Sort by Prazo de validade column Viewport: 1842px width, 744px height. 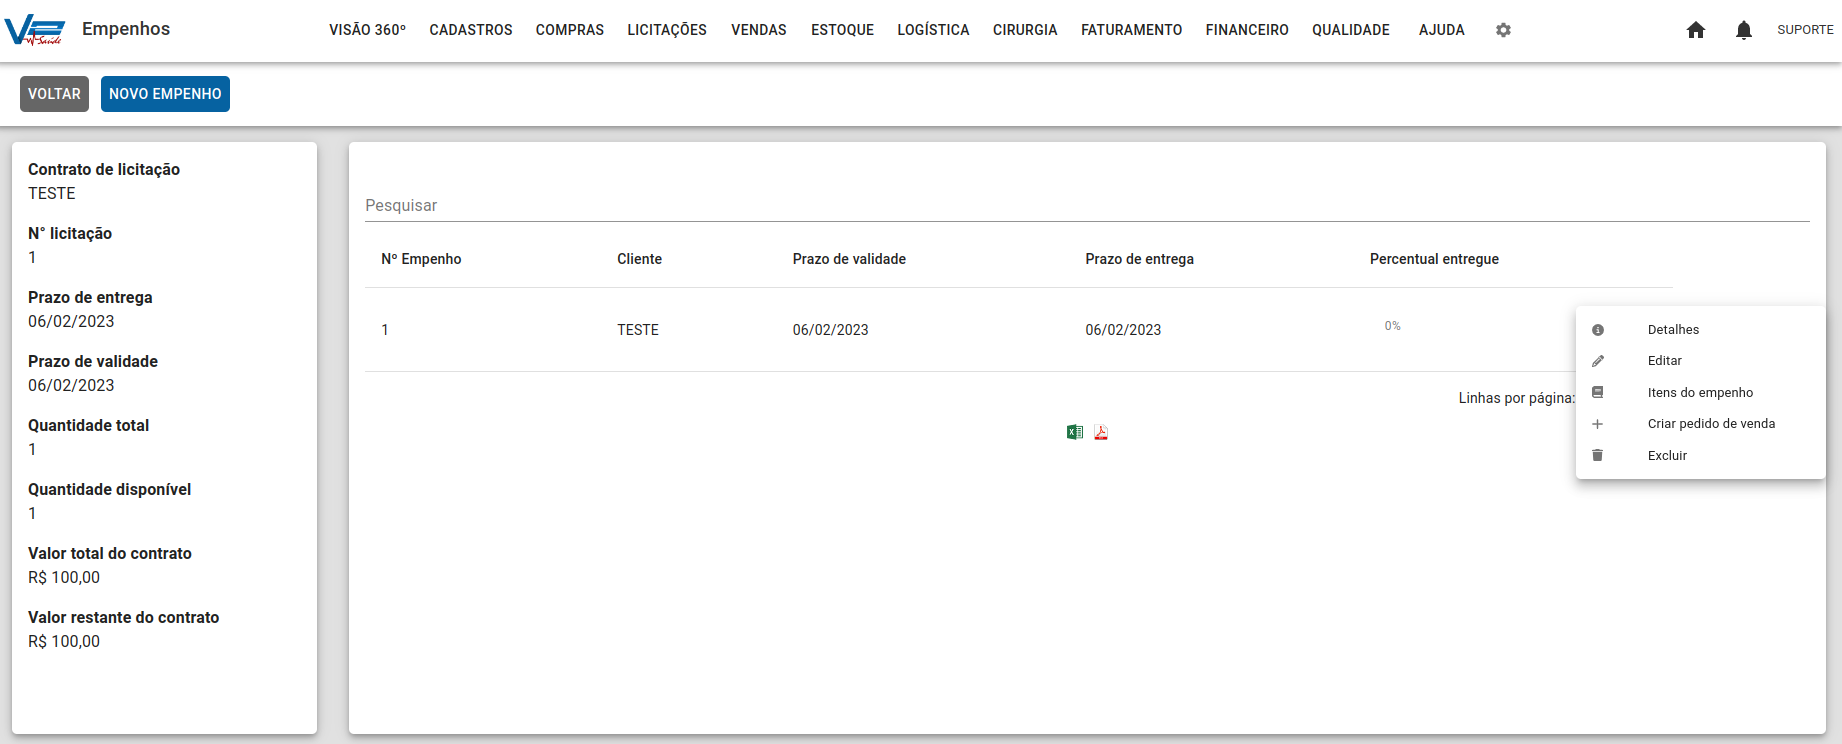[x=849, y=259]
